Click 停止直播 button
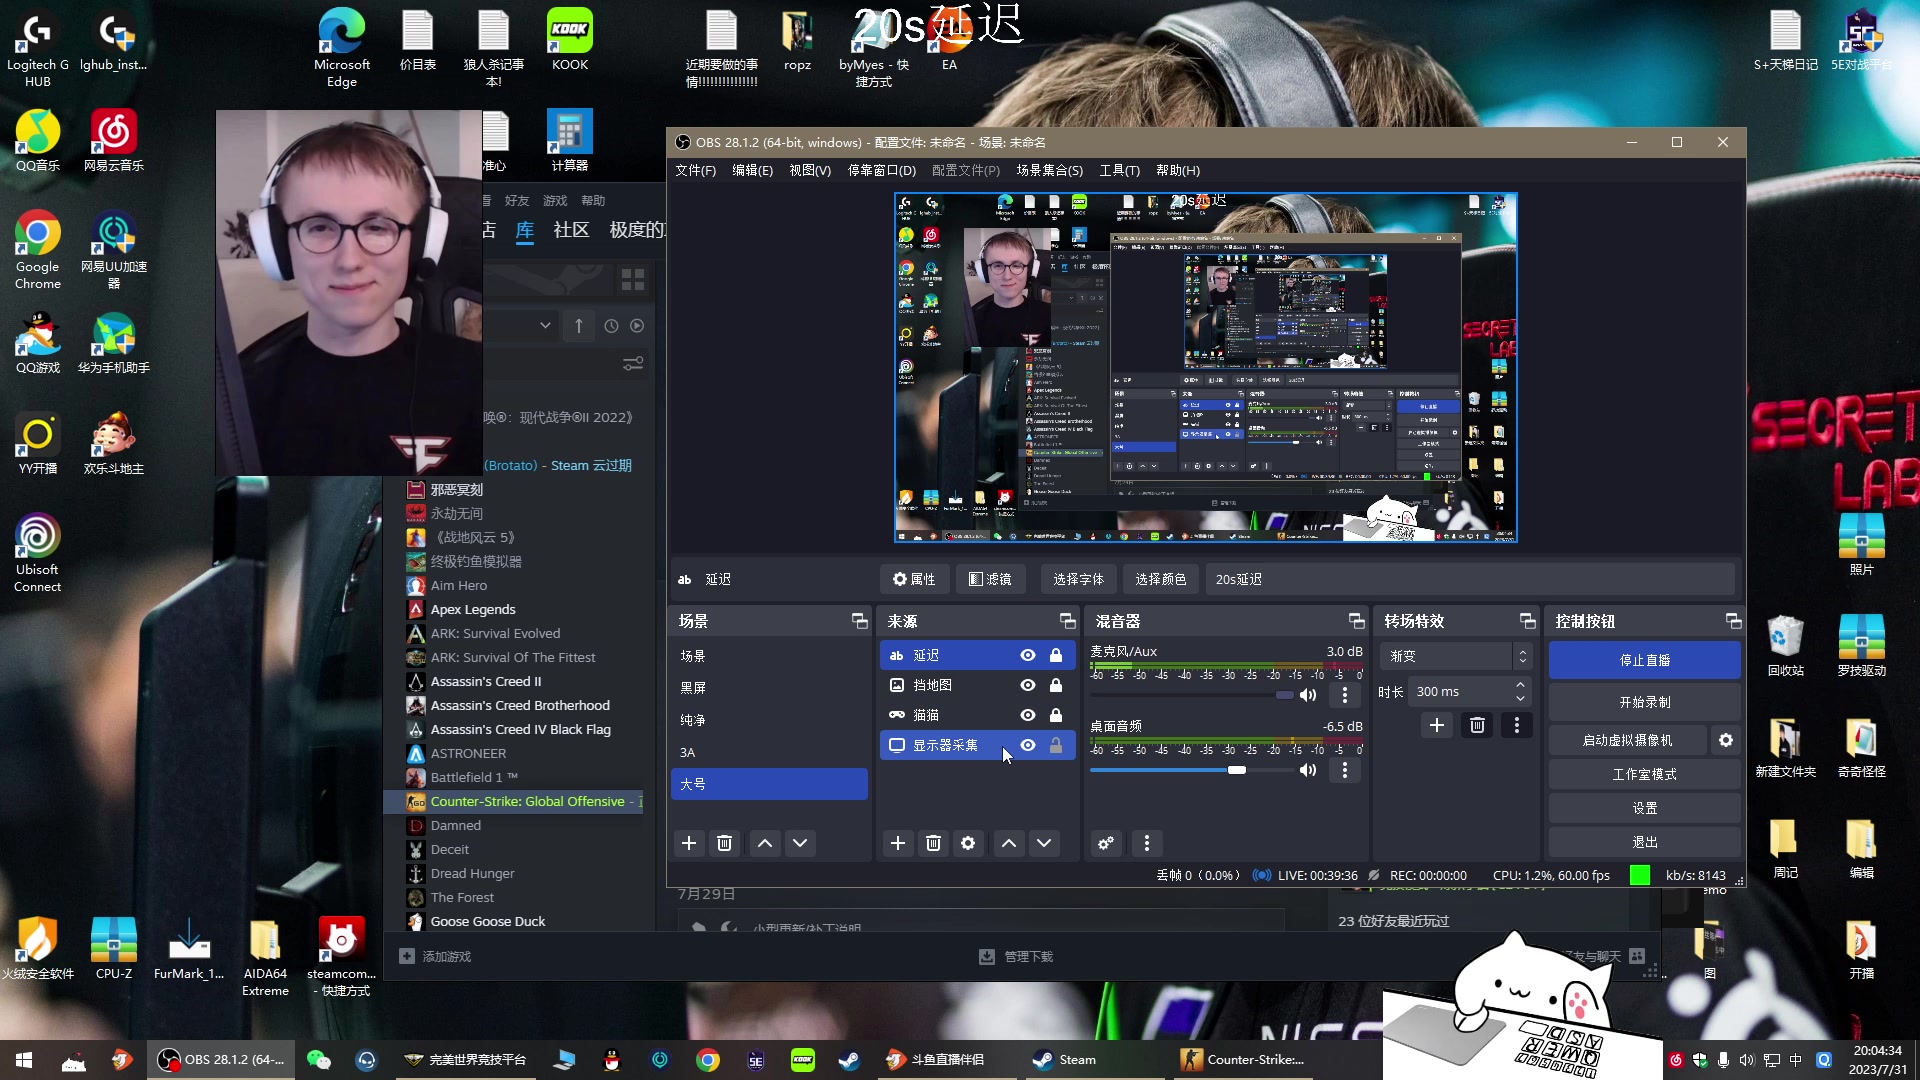 (1645, 660)
